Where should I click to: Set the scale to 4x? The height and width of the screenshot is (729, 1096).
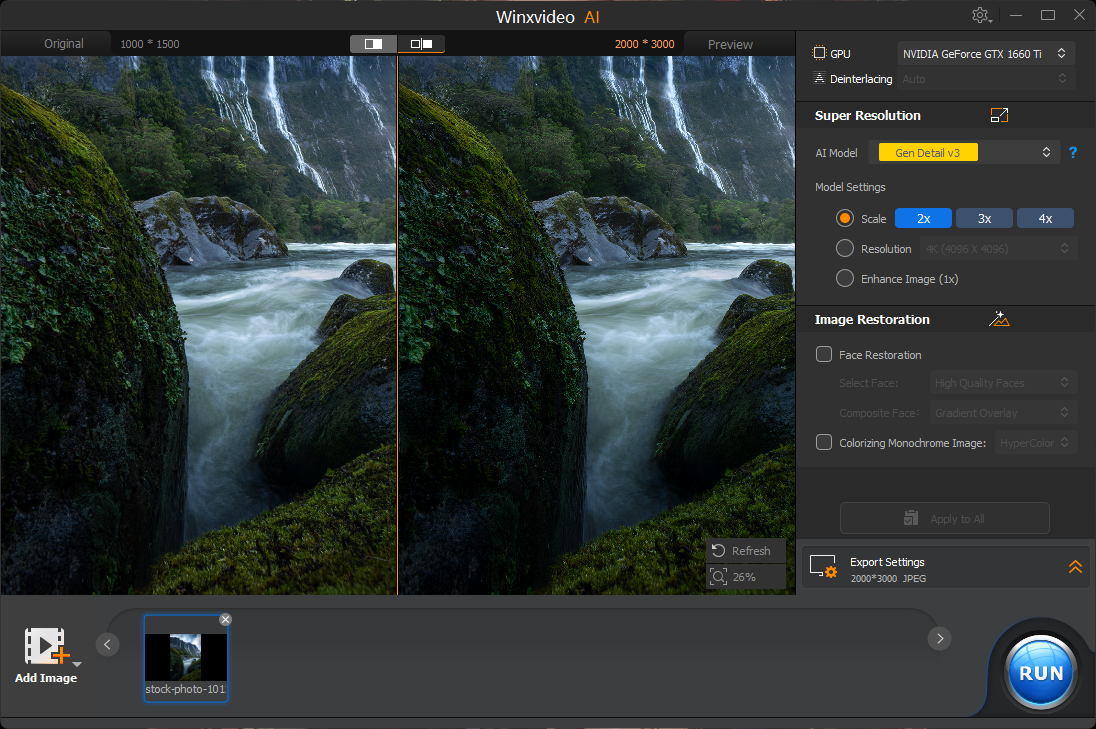1045,218
